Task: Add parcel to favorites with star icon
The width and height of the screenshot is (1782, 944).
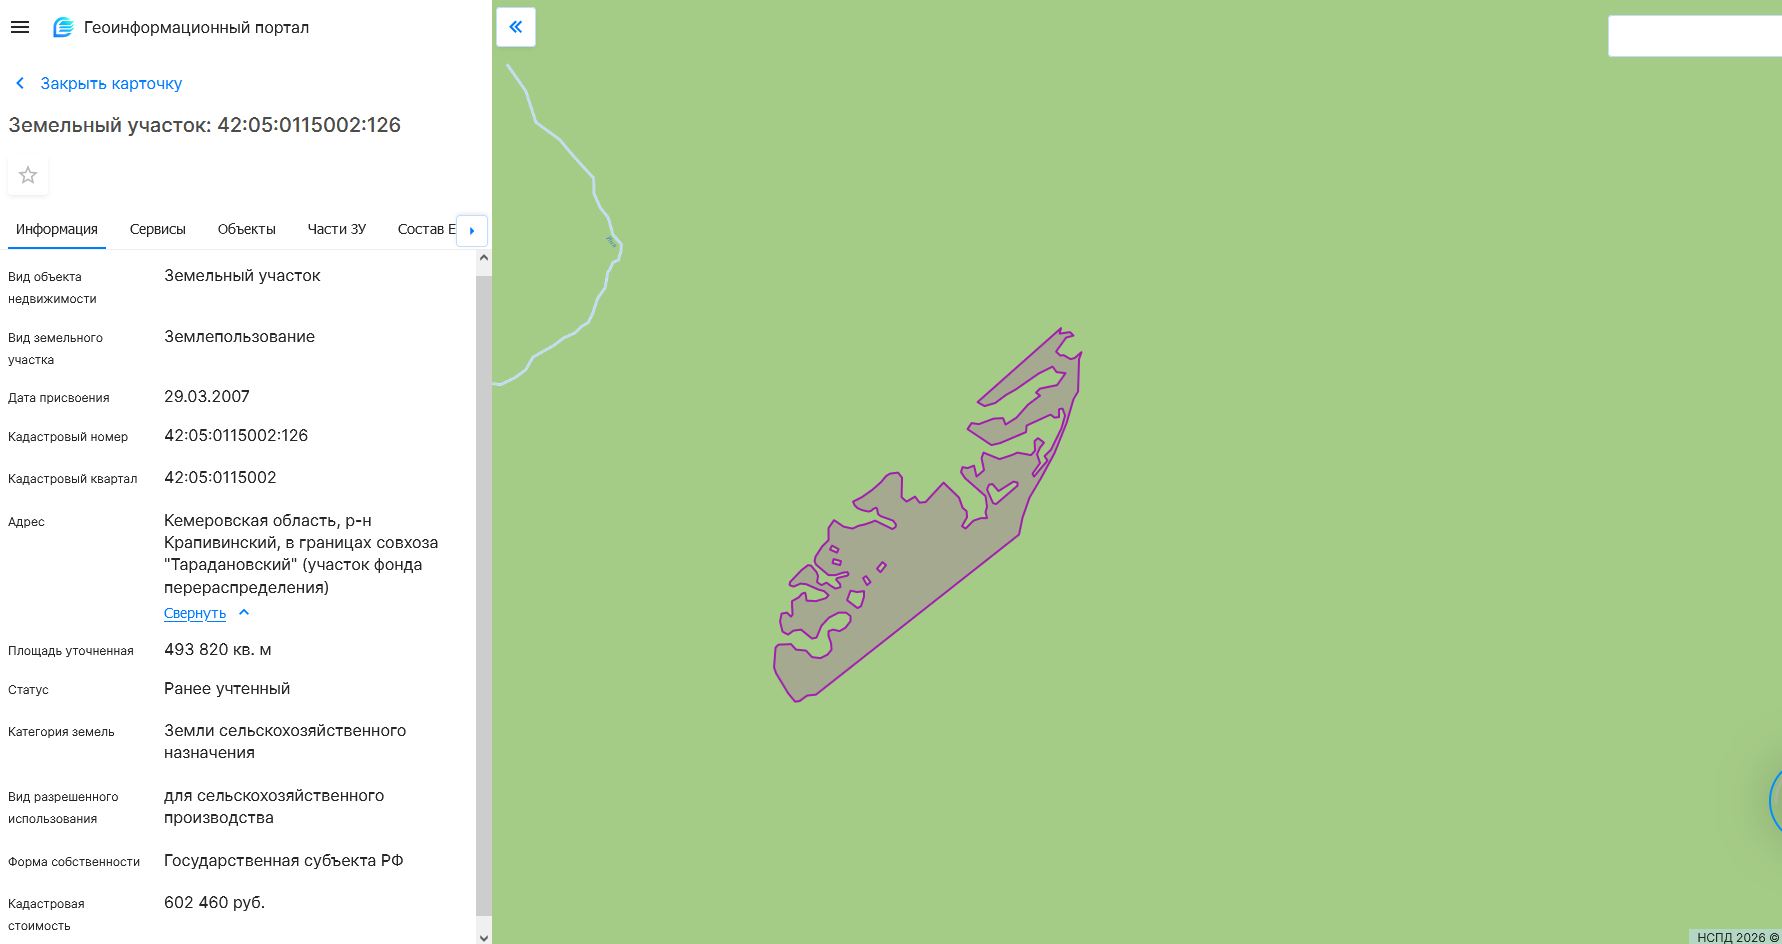Action: [28, 175]
